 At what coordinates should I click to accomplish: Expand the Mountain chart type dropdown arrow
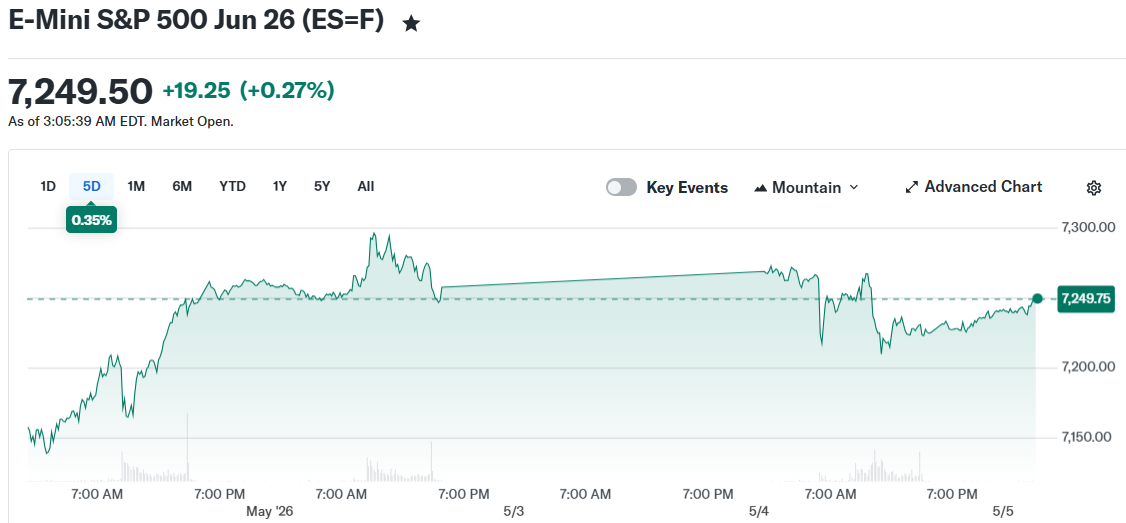[x=854, y=188]
